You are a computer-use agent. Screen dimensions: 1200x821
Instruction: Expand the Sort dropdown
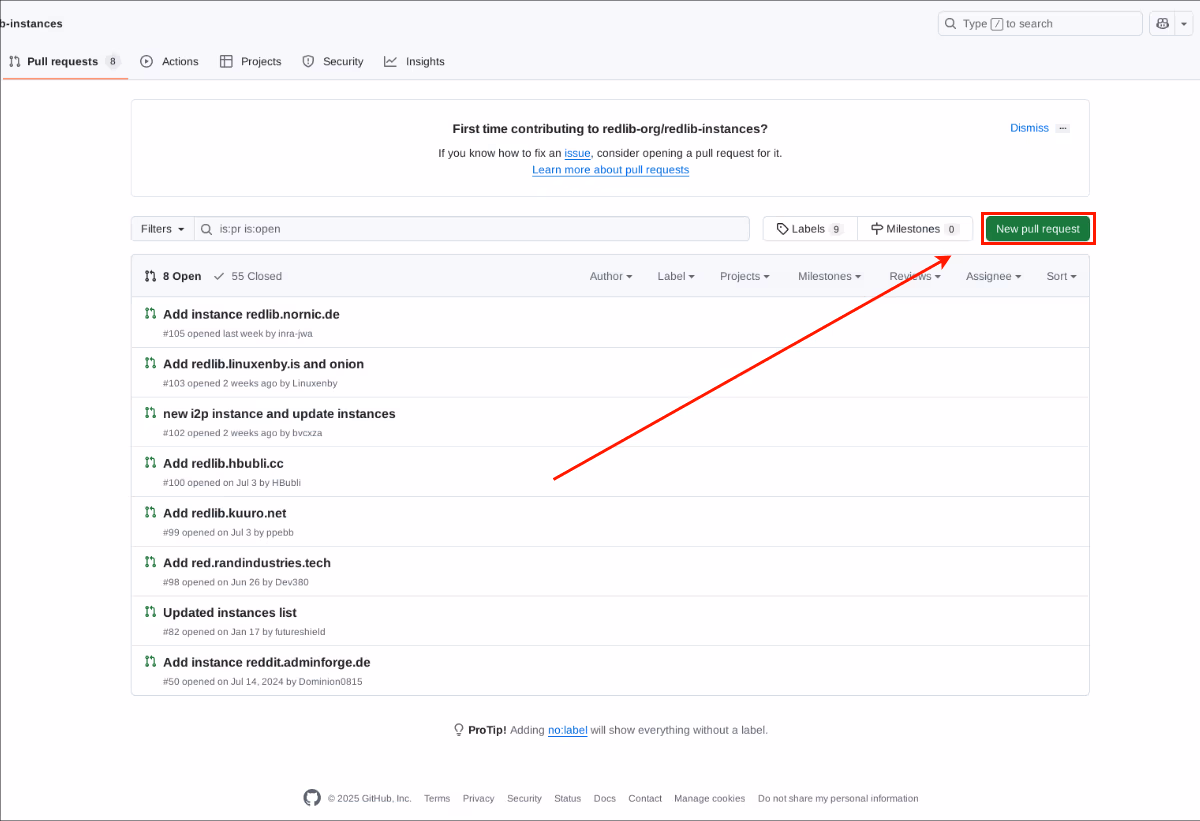(x=1061, y=276)
